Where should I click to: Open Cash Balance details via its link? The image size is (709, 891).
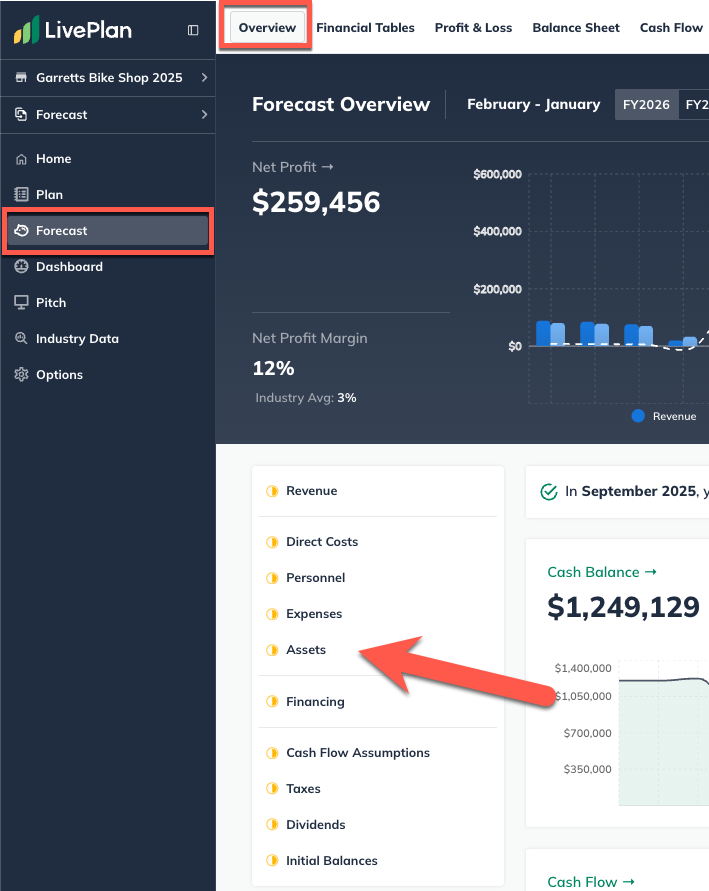[602, 572]
